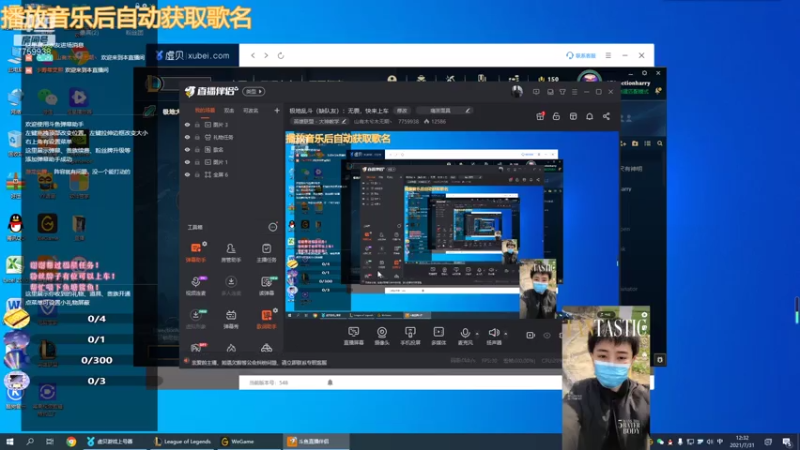Open the 弹幕助手 tool in the toolbox
The image size is (800, 450).
pyautogui.click(x=195, y=252)
